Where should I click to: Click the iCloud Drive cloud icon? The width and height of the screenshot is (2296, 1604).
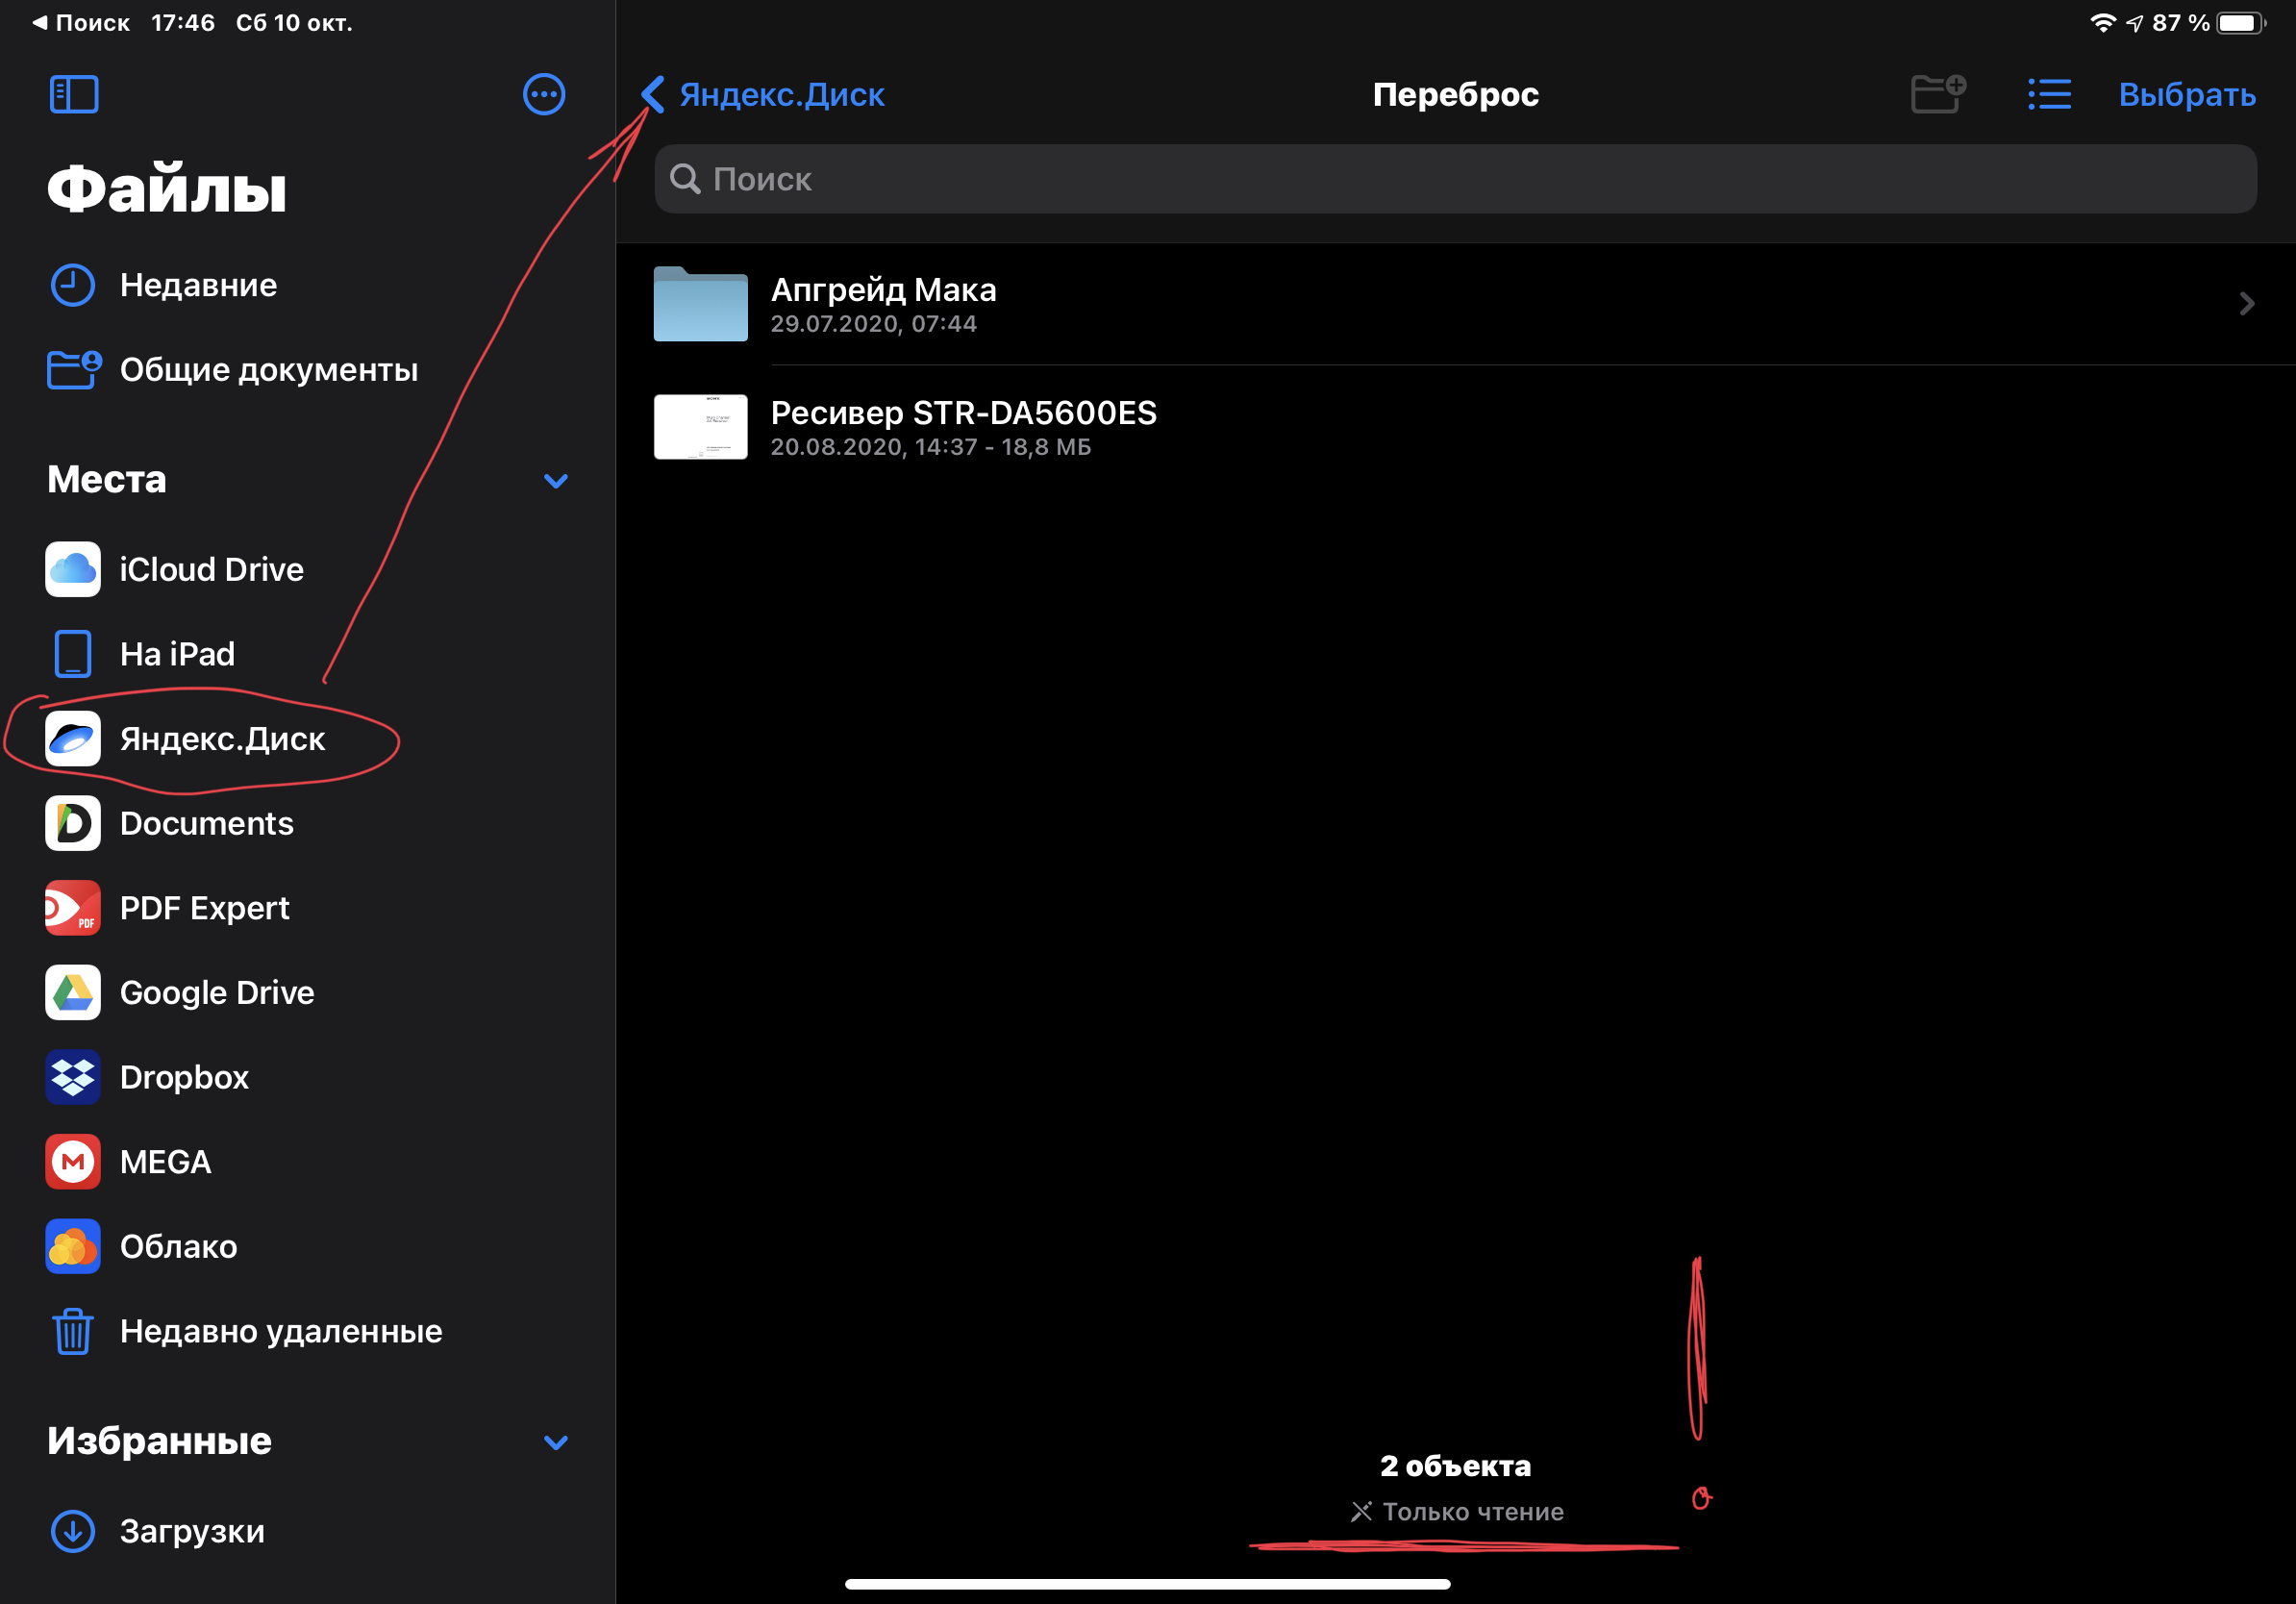pyautogui.click(x=73, y=569)
